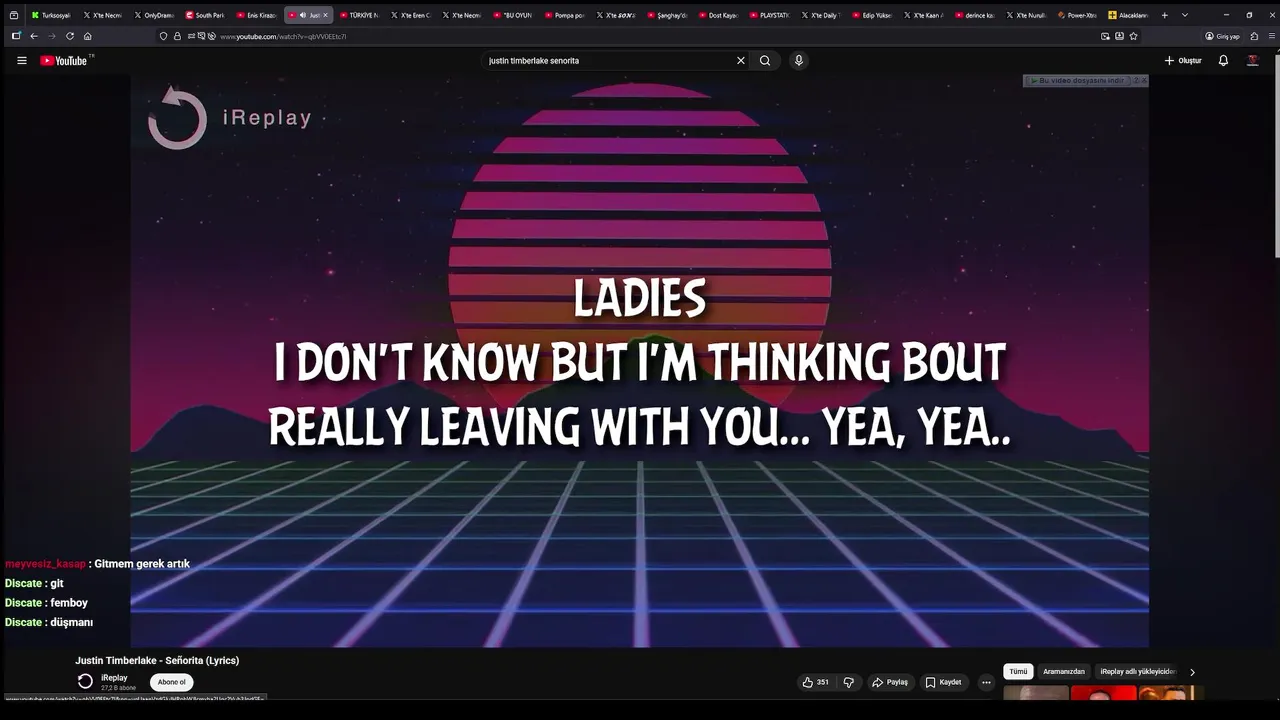Viewport: 1280px width, 720px height.
Task: Click Bu video dosyasını indir banner
Action: [1080, 80]
